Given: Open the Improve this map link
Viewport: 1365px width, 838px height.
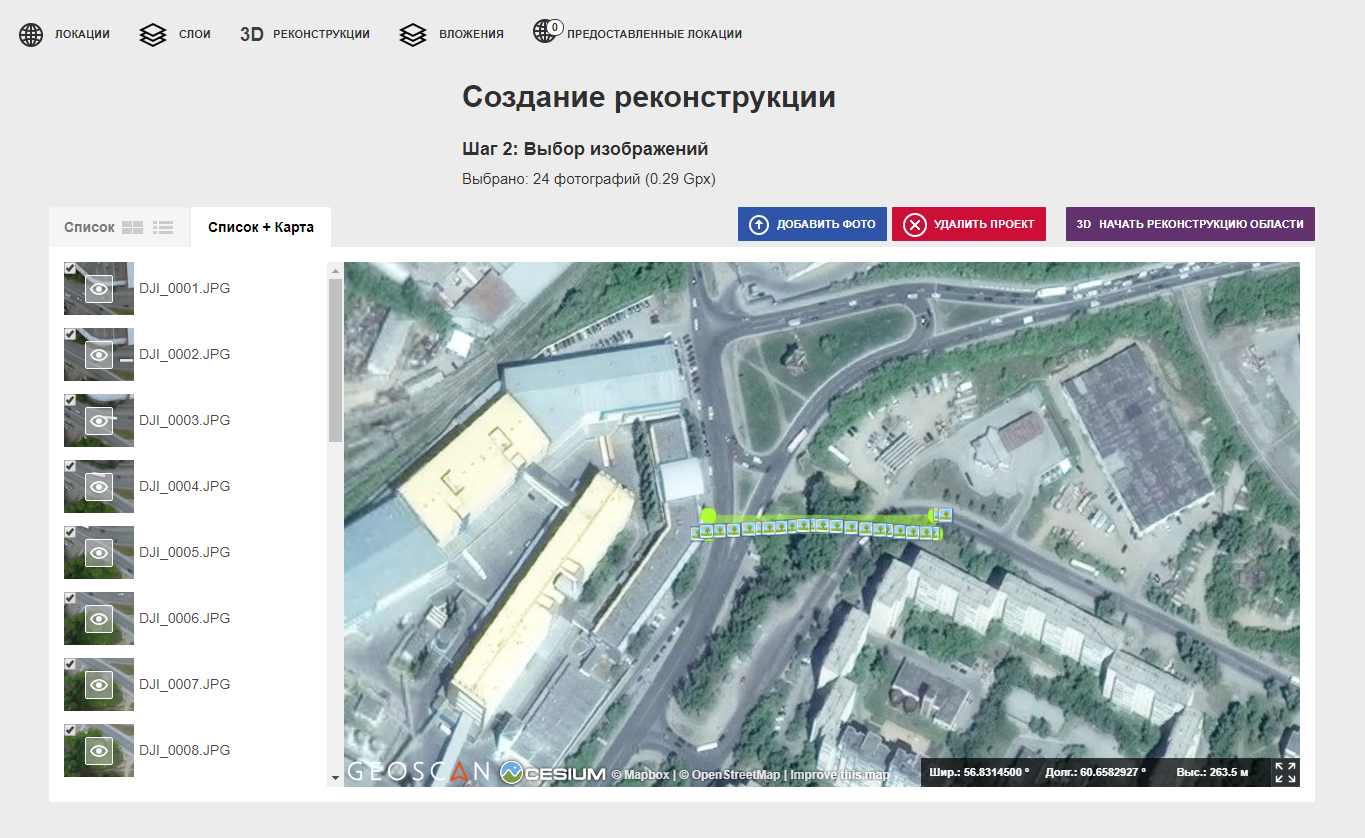Looking at the screenshot, I should (x=840, y=775).
